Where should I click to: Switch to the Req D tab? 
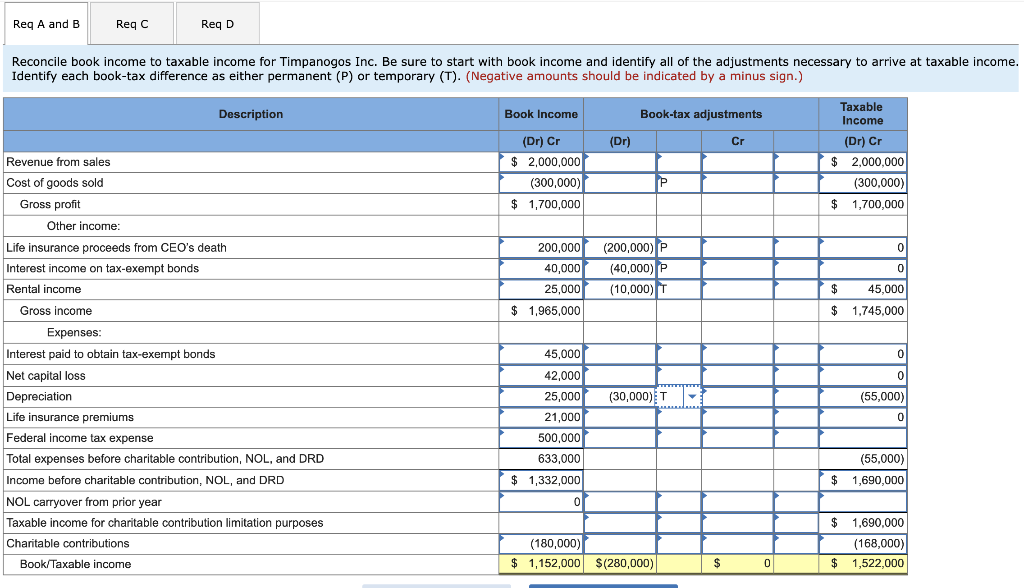coord(217,22)
